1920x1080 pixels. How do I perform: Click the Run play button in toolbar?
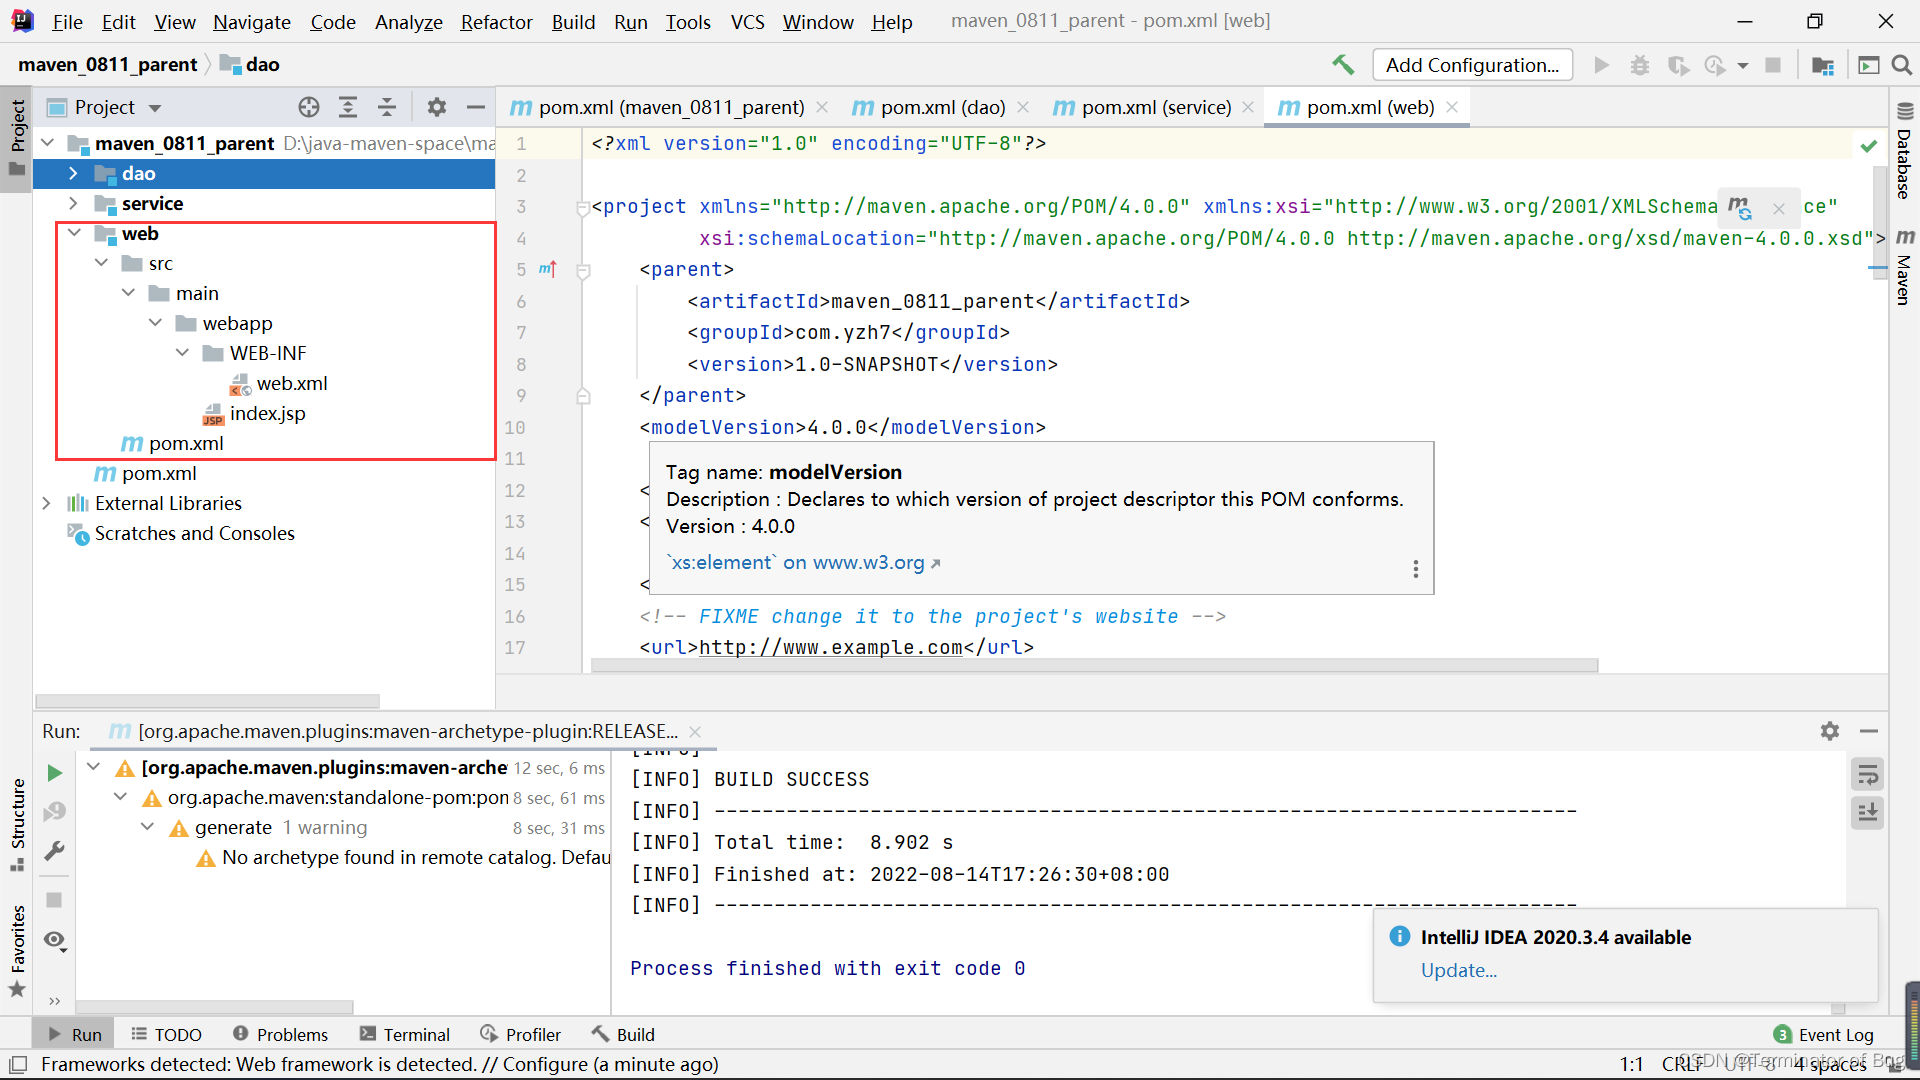click(x=1600, y=65)
